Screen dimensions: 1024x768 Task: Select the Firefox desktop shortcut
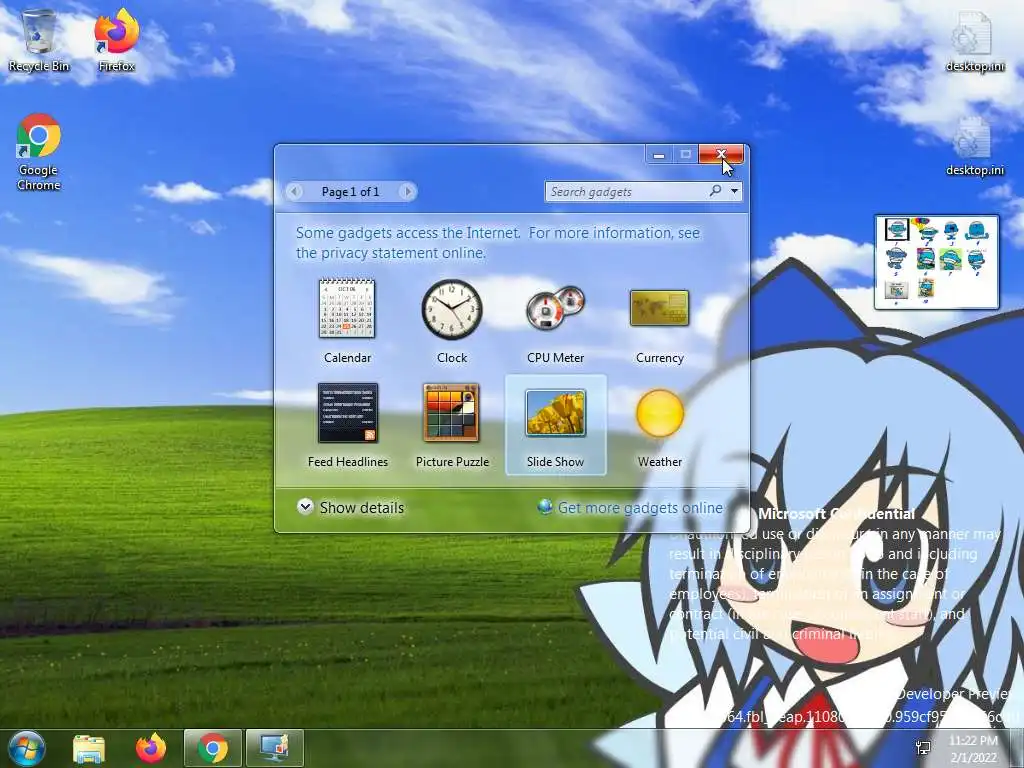[x=117, y=40]
